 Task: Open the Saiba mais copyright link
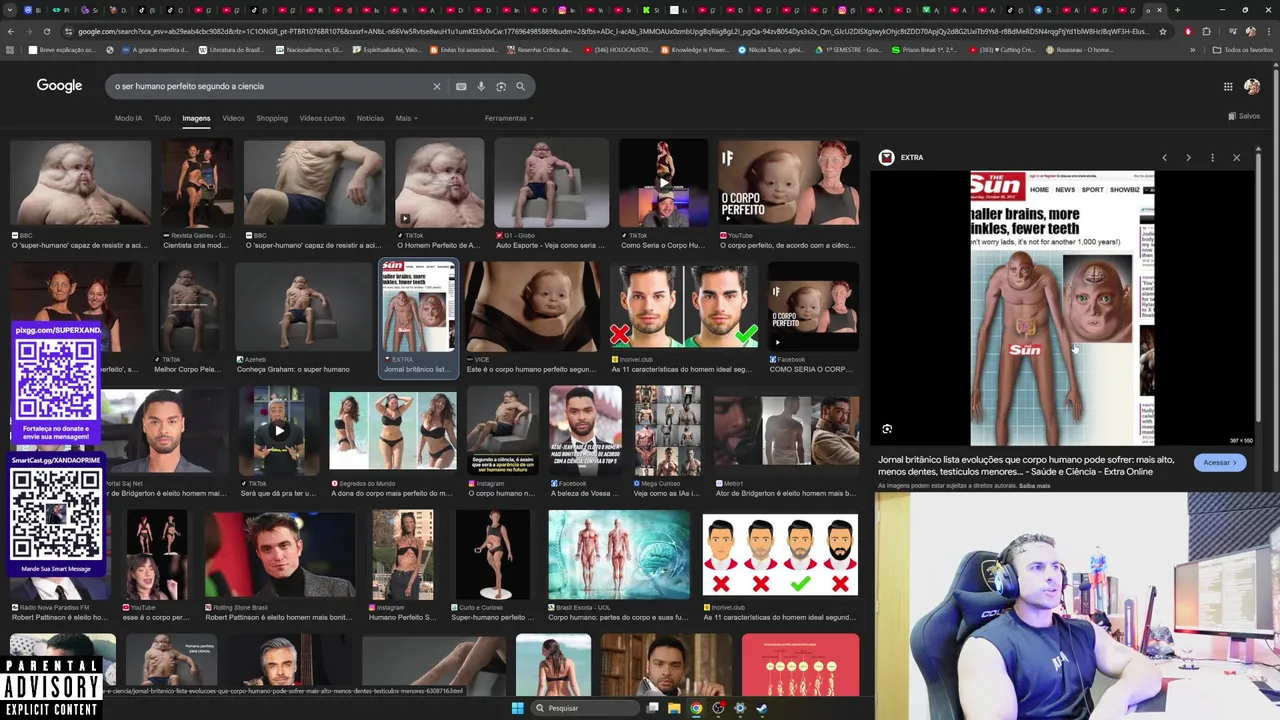[1034, 486]
